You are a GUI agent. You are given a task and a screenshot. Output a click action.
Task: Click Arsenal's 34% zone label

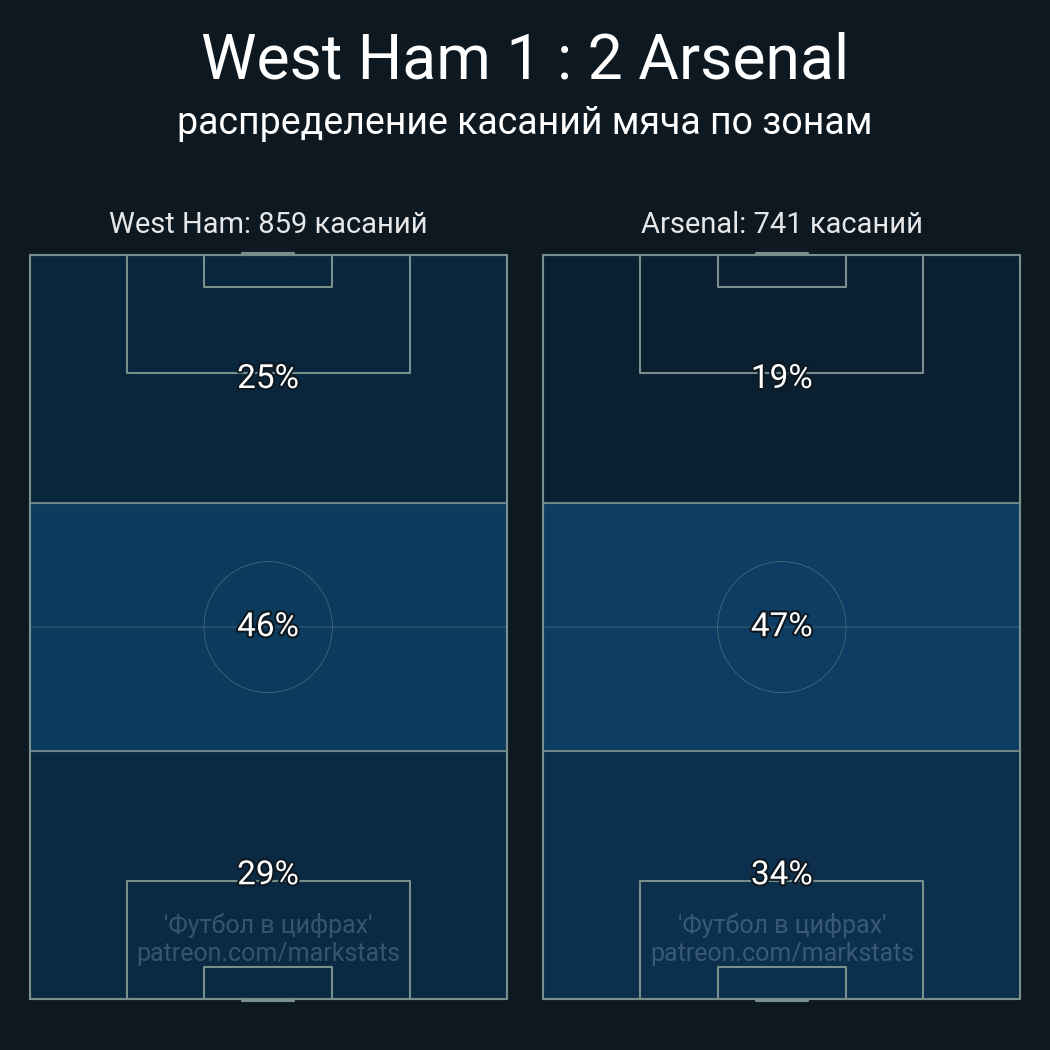click(x=781, y=873)
